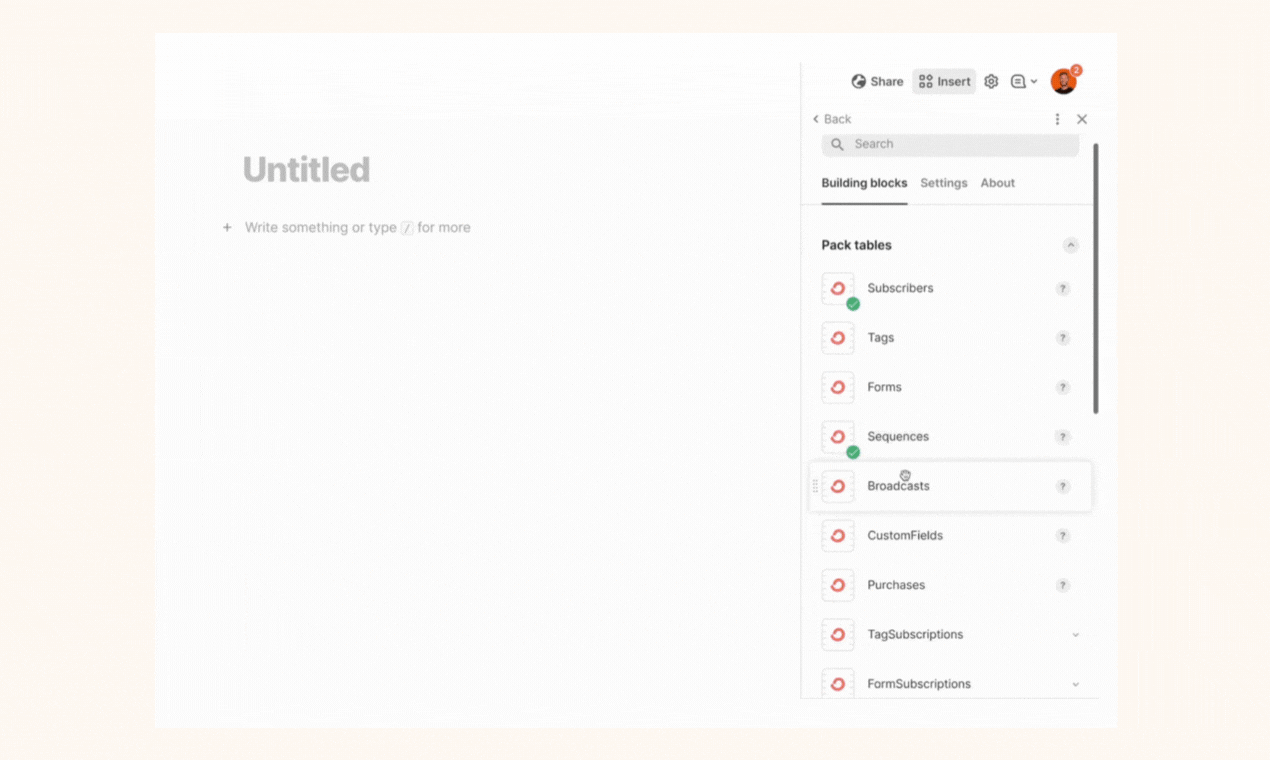Click the question mark beside Purchases

pyautogui.click(x=1062, y=585)
